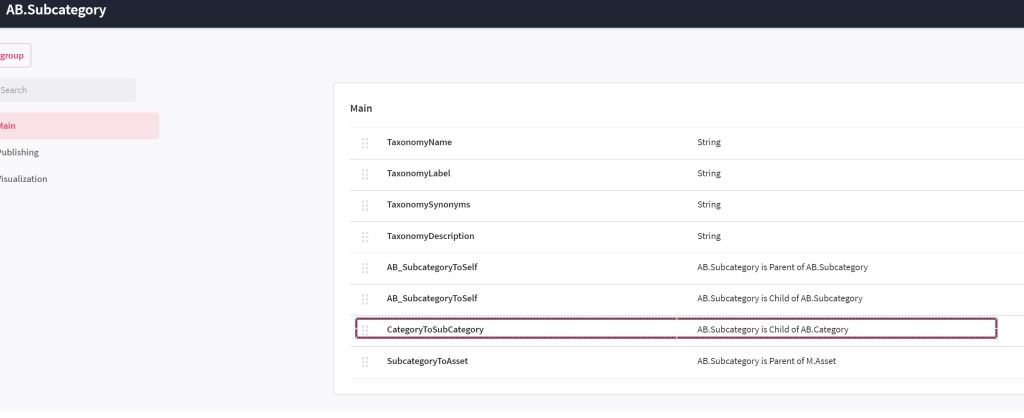Click the drag handle beside TaxonomyName

365,143
